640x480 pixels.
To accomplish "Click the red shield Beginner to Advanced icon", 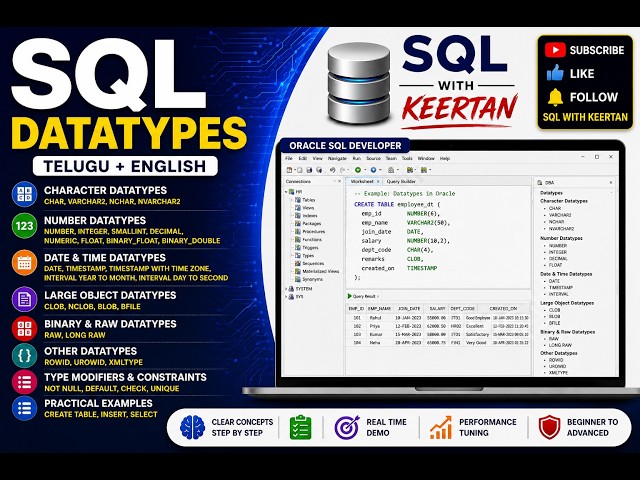I will tap(549, 427).
